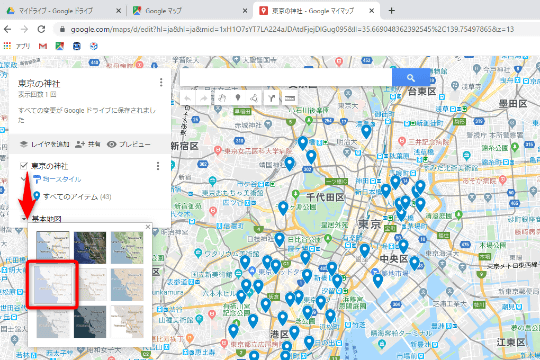Open the Google Maps bookmark
540x360 pixels.
pos(60,46)
